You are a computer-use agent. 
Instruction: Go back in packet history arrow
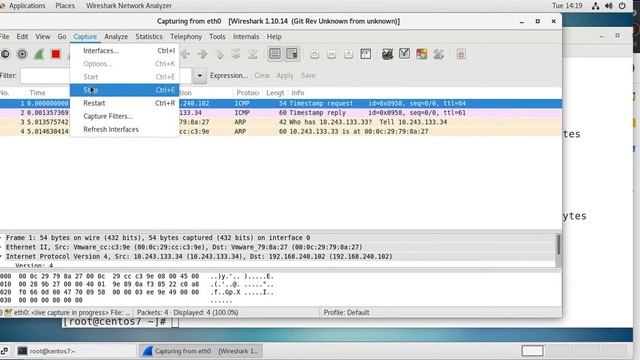[186, 54]
